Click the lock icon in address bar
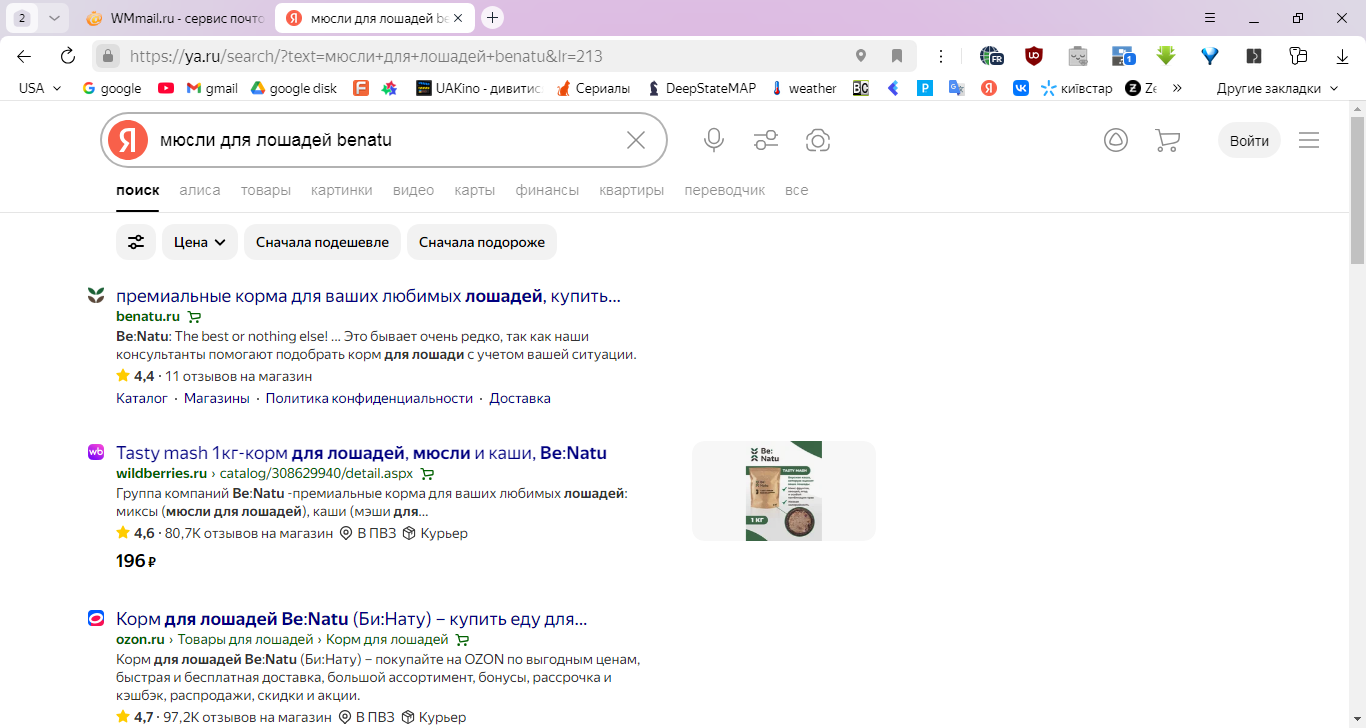The image size is (1366, 728). click(x=108, y=56)
